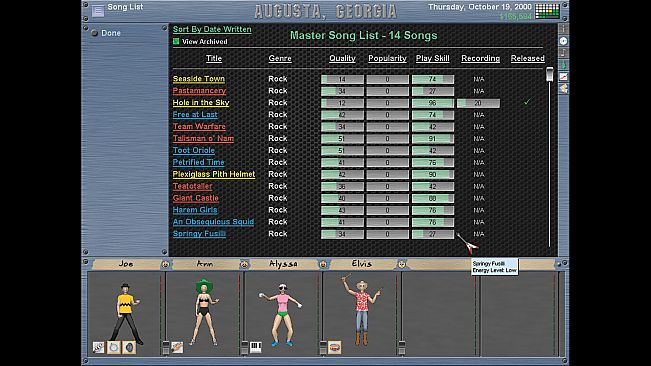Select Joe's dark round instrument icon

[129, 347]
